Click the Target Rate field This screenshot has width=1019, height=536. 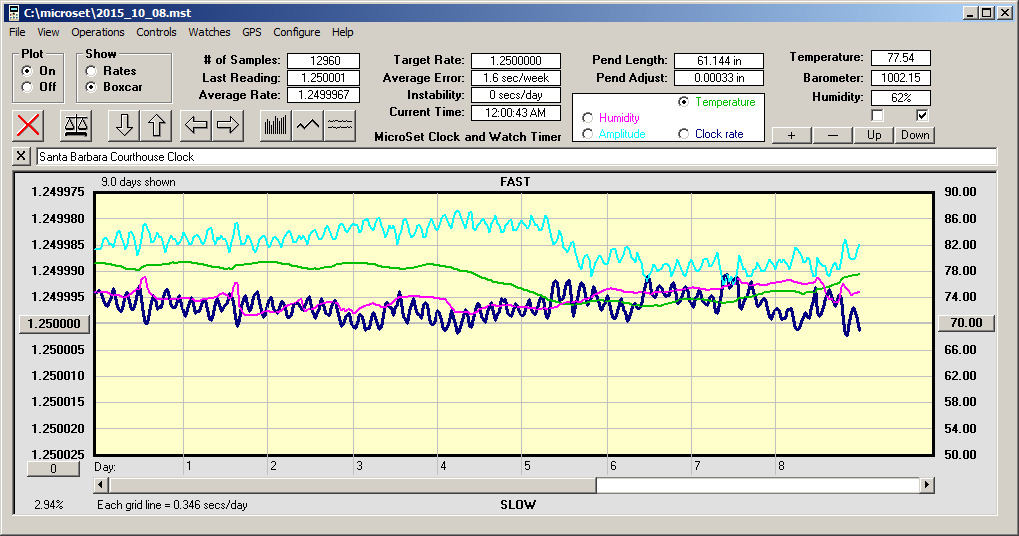[516, 60]
